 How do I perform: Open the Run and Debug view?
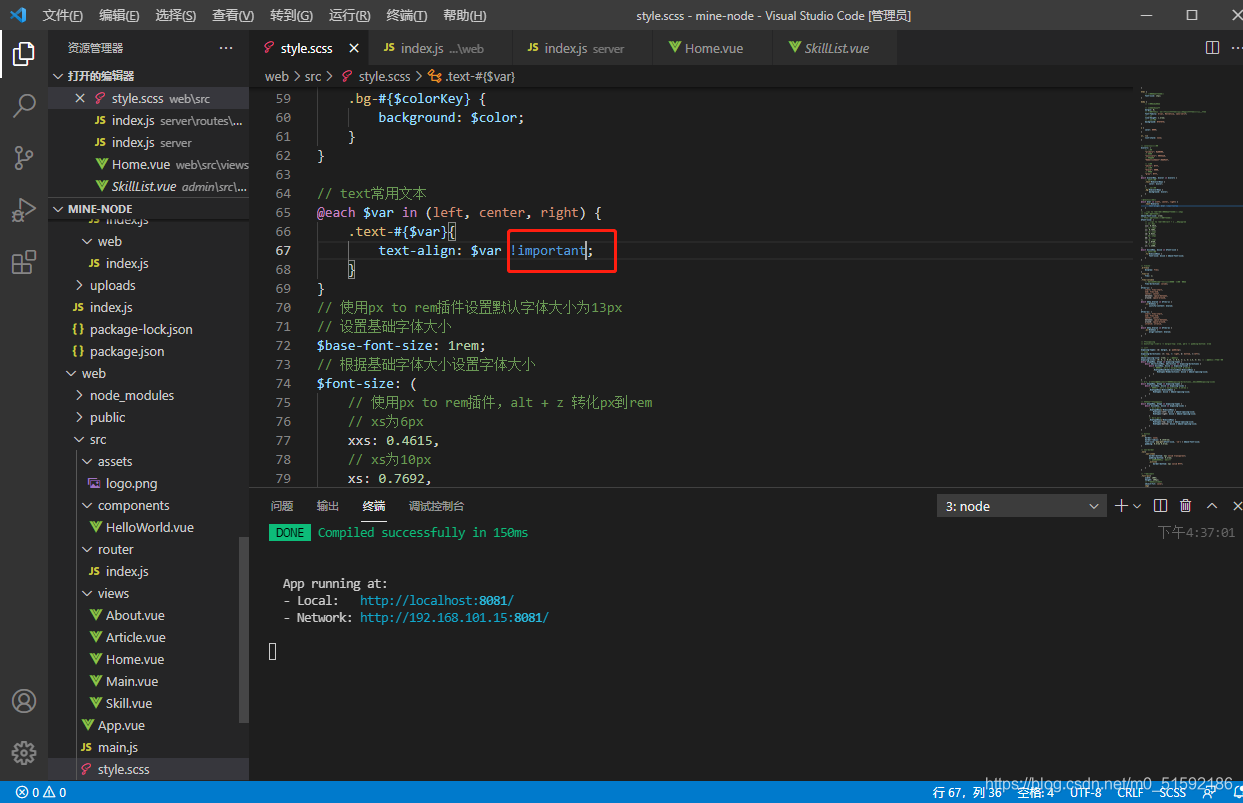point(24,210)
